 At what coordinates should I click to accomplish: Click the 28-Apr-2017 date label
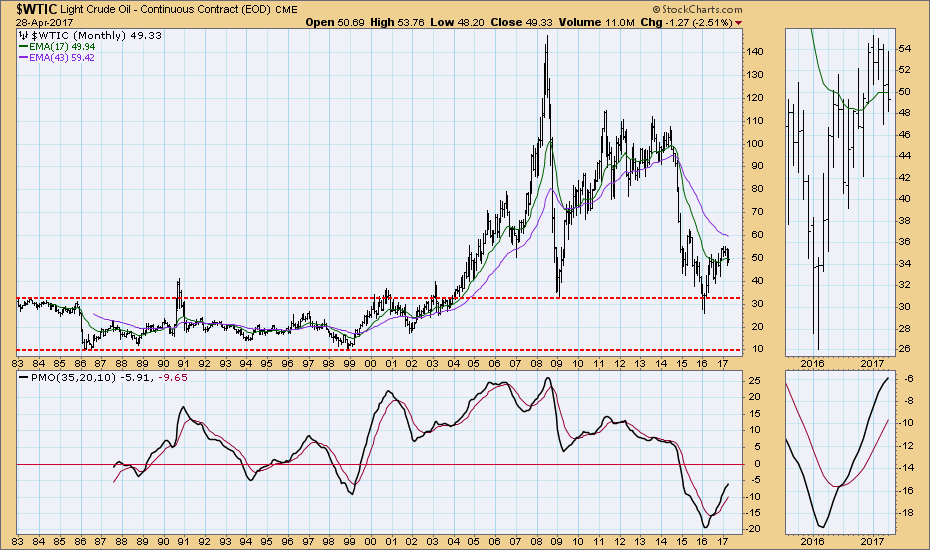[36, 21]
